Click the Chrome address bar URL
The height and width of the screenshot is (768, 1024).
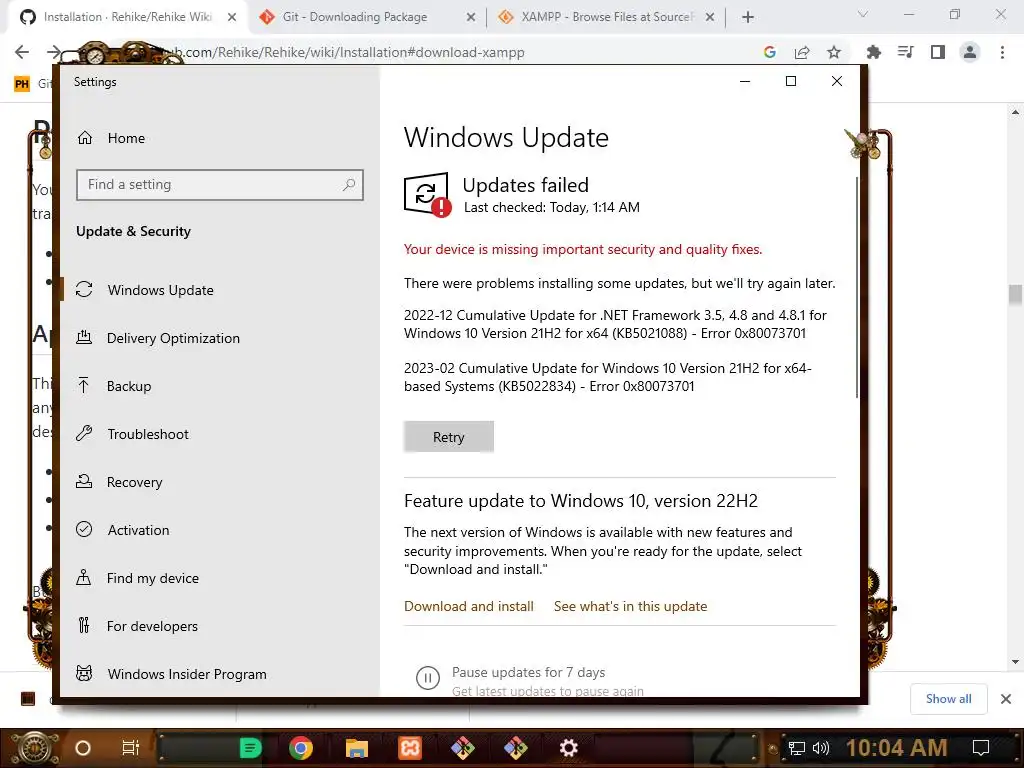[353, 52]
